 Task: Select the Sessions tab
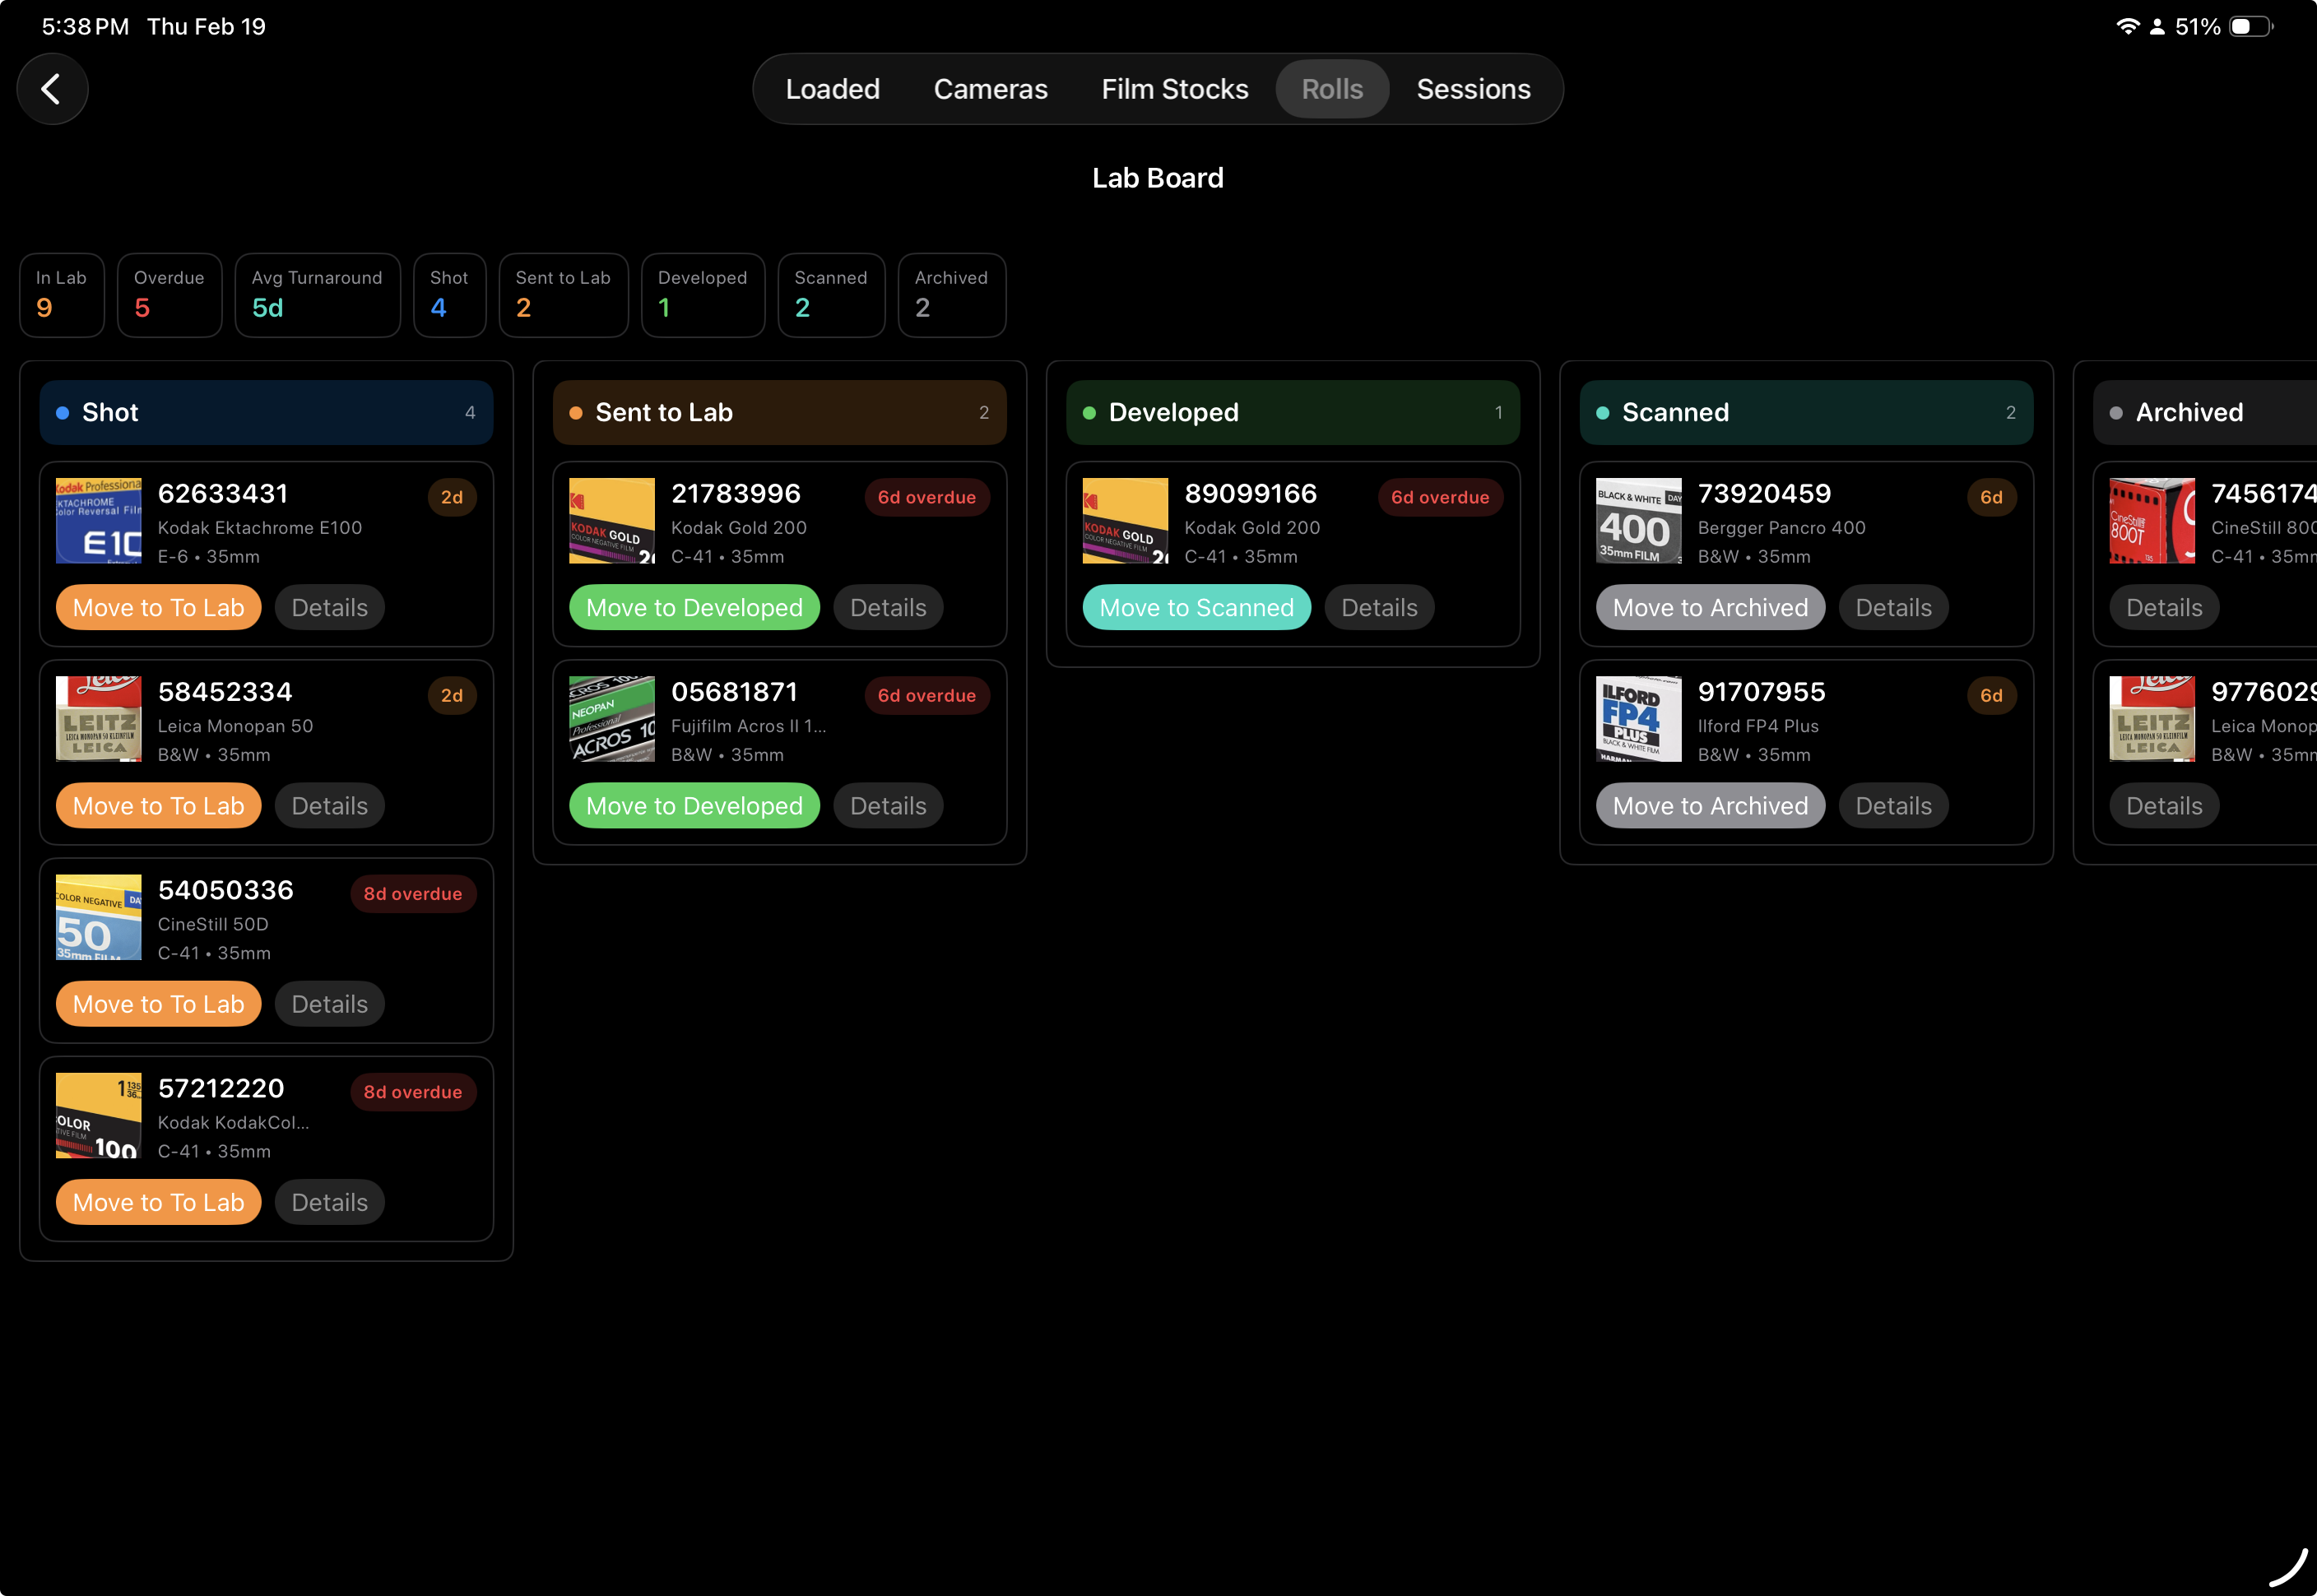[1473, 88]
